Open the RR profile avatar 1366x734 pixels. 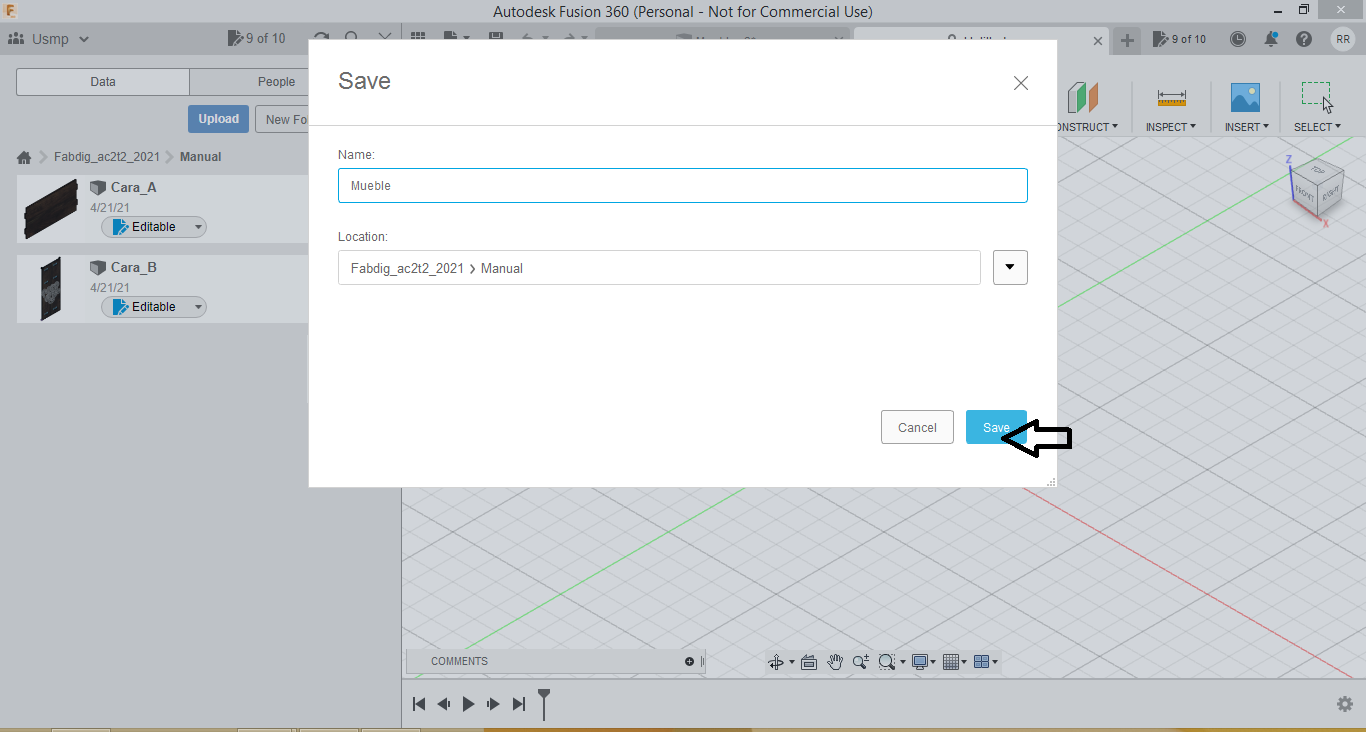[1343, 39]
